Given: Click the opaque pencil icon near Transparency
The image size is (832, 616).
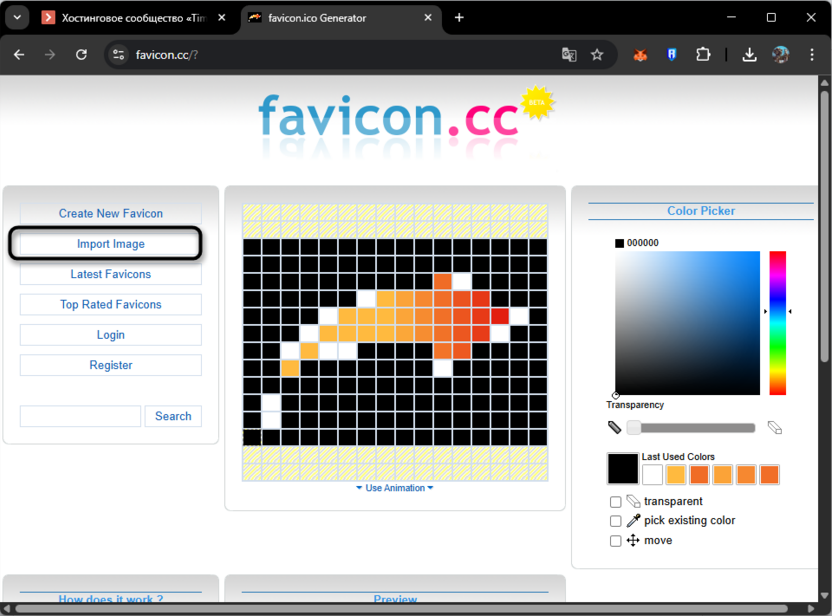Looking at the screenshot, I should [614, 427].
